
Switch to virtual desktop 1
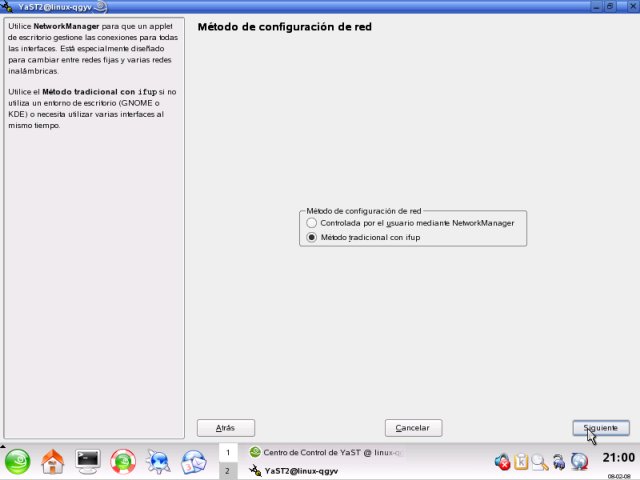pyautogui.click(x=228, y=453)
